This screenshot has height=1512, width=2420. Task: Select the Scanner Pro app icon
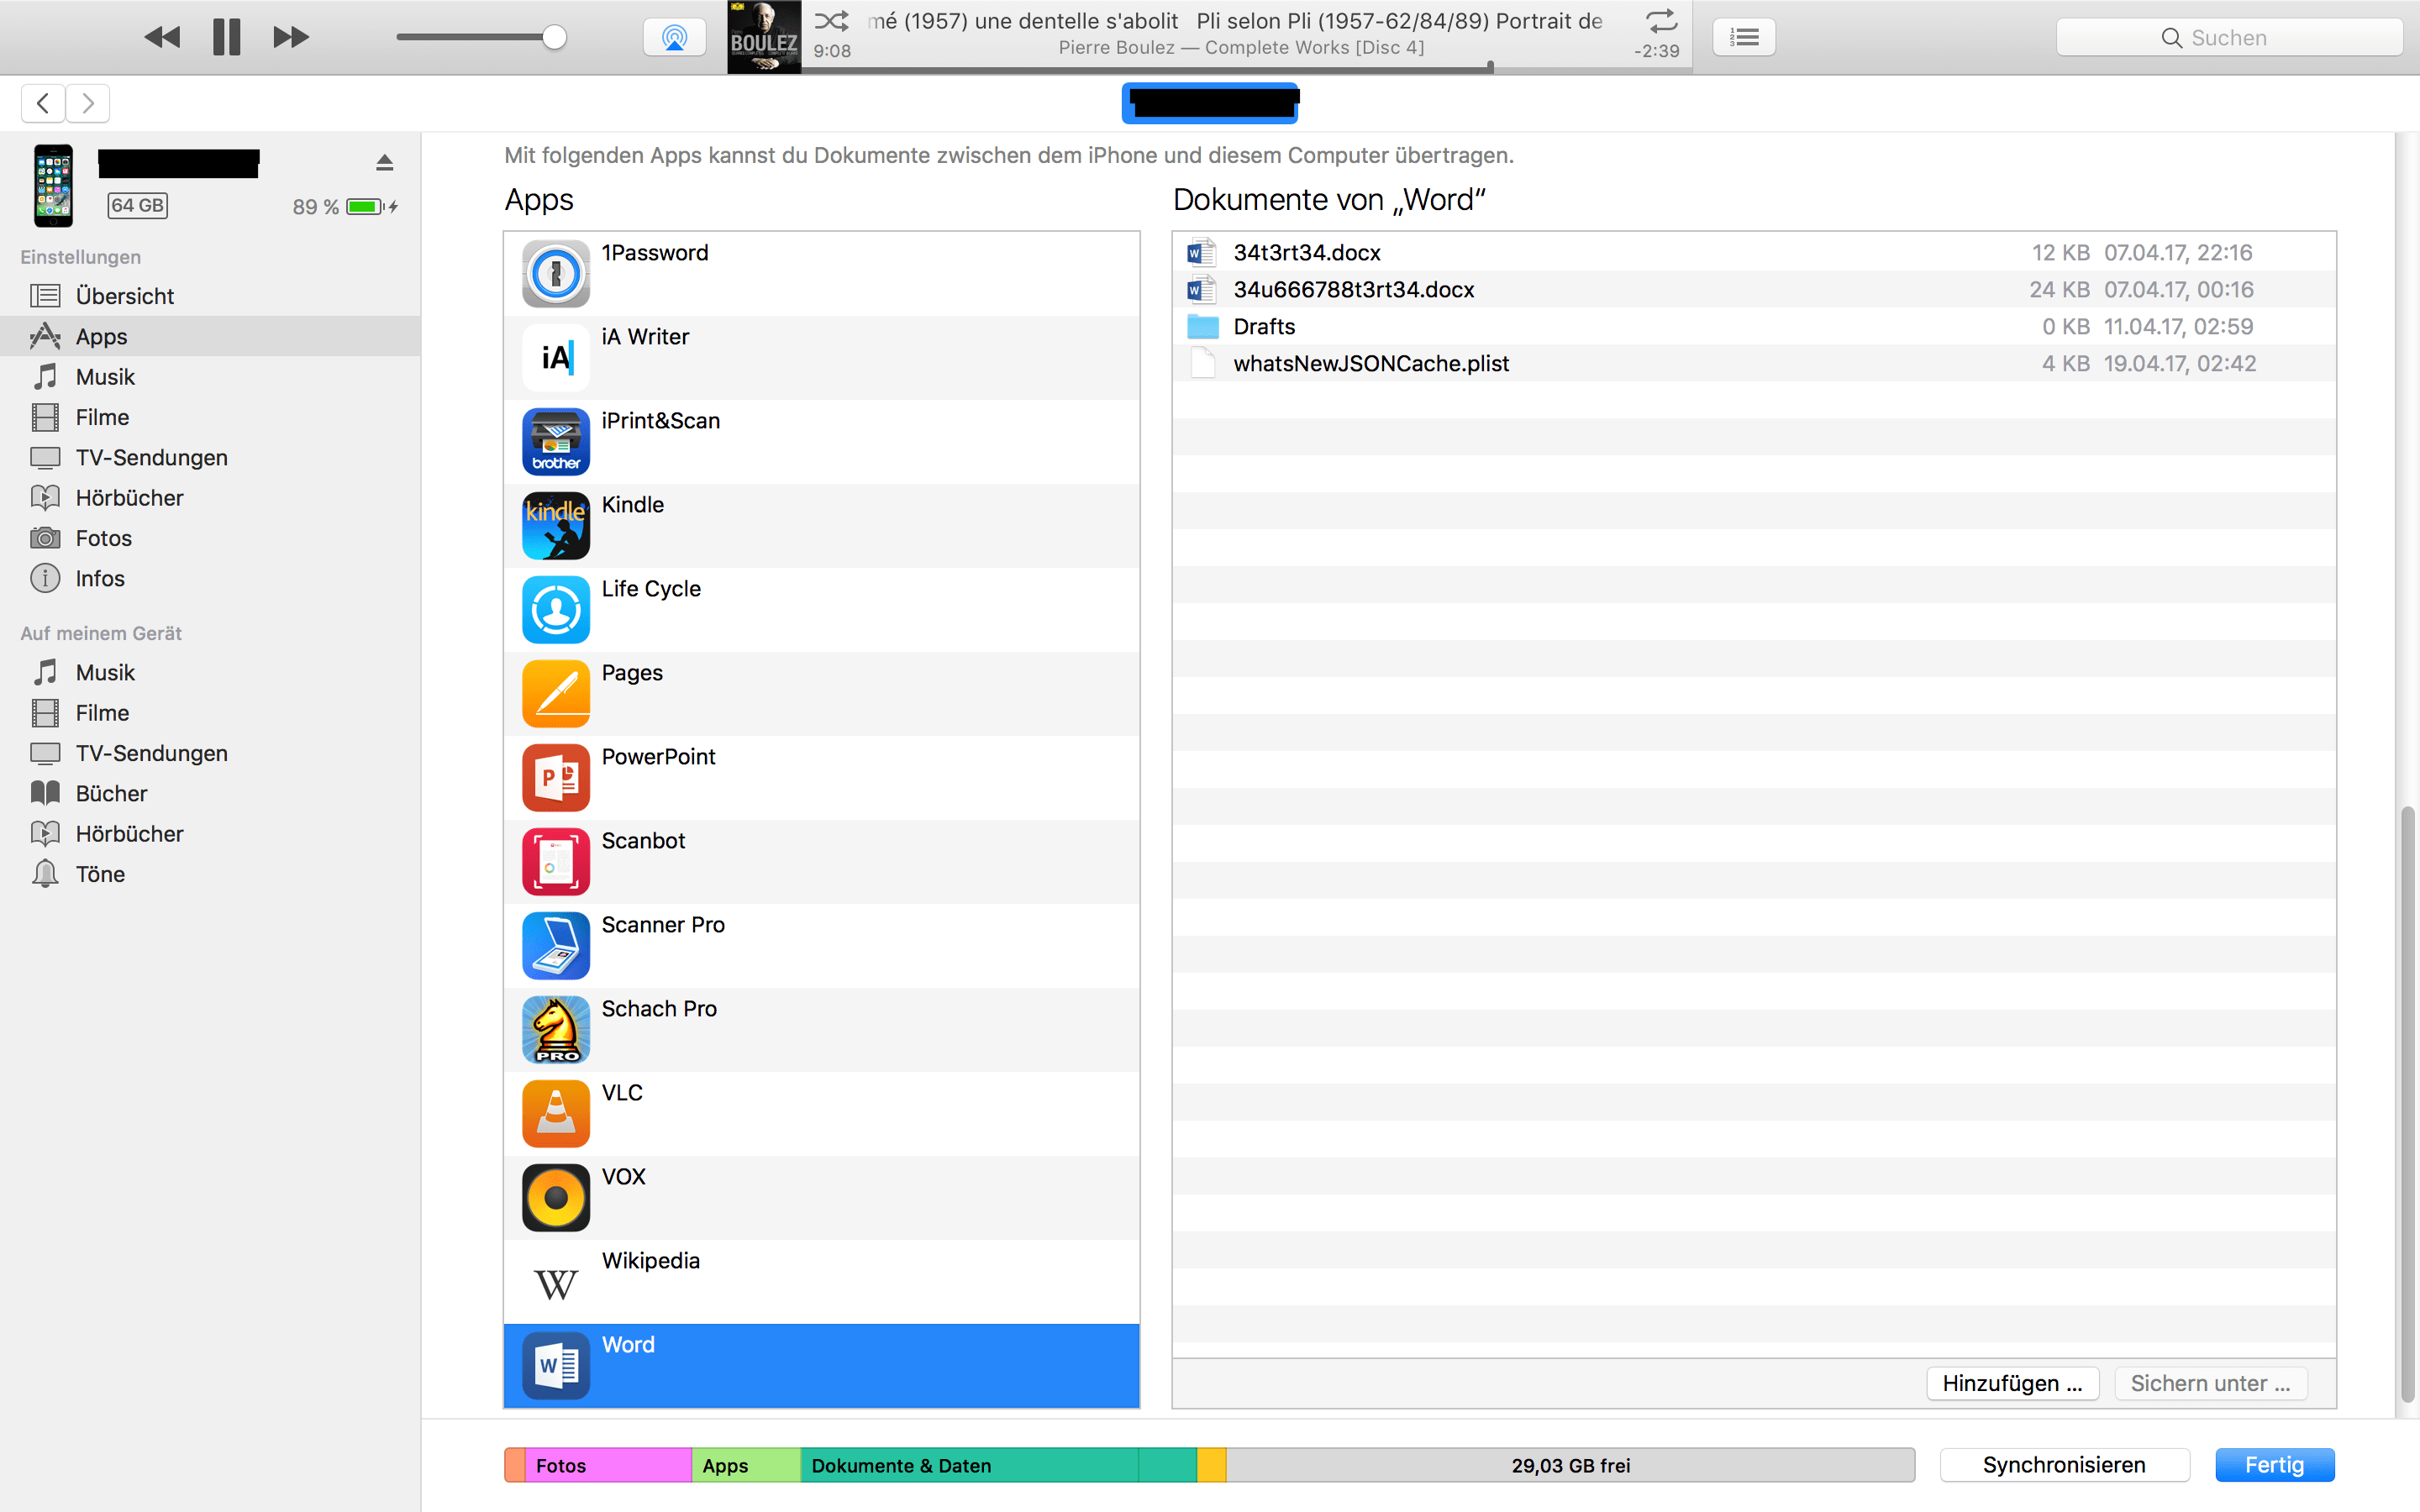(x=556, y=946)
